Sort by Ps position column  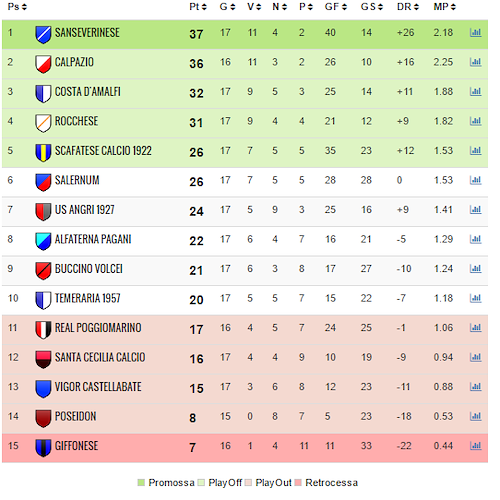tap(17, 7)
